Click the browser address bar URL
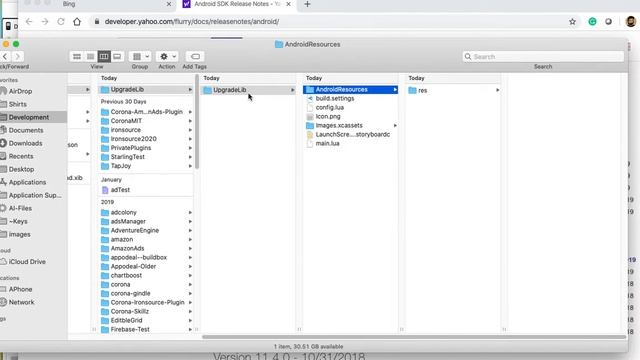Screen dimensions: 640x360 (192, 22)
